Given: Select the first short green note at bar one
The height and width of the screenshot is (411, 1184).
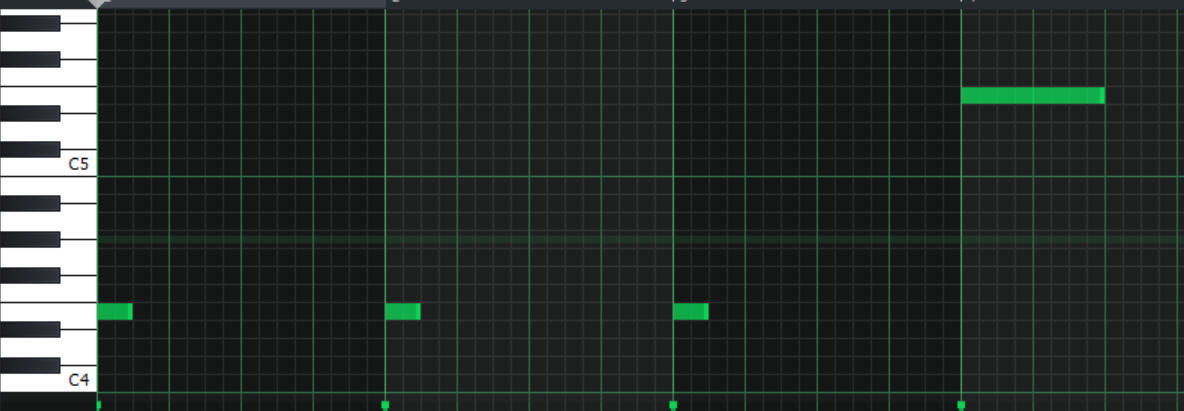Looking at the screenshot, I should tap(113, 312).
